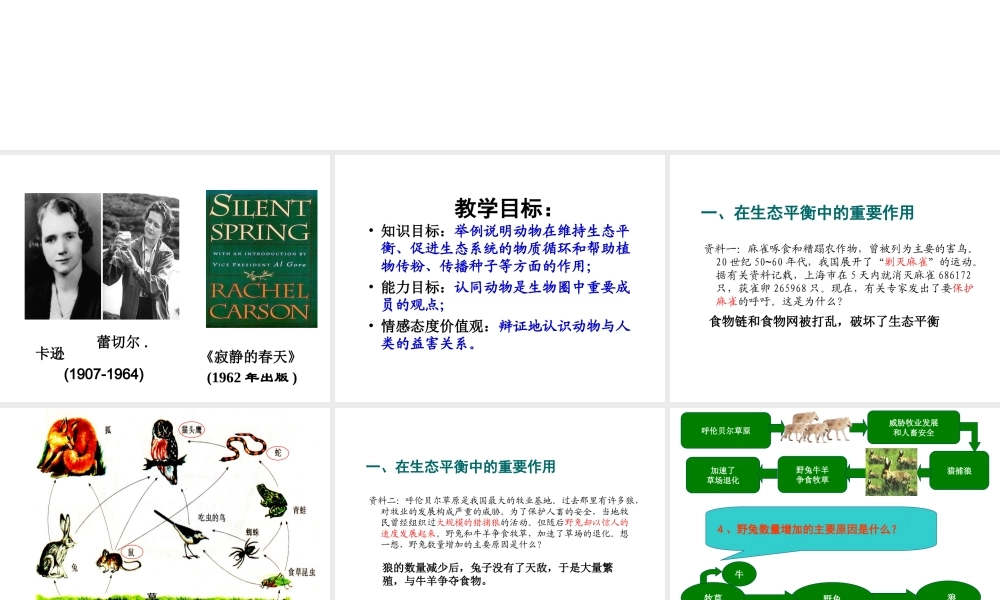Viewport: 1000px width, 600px height.
Task: Click the green '呼伦贝尔草原' box
Action: click(726, 430)
